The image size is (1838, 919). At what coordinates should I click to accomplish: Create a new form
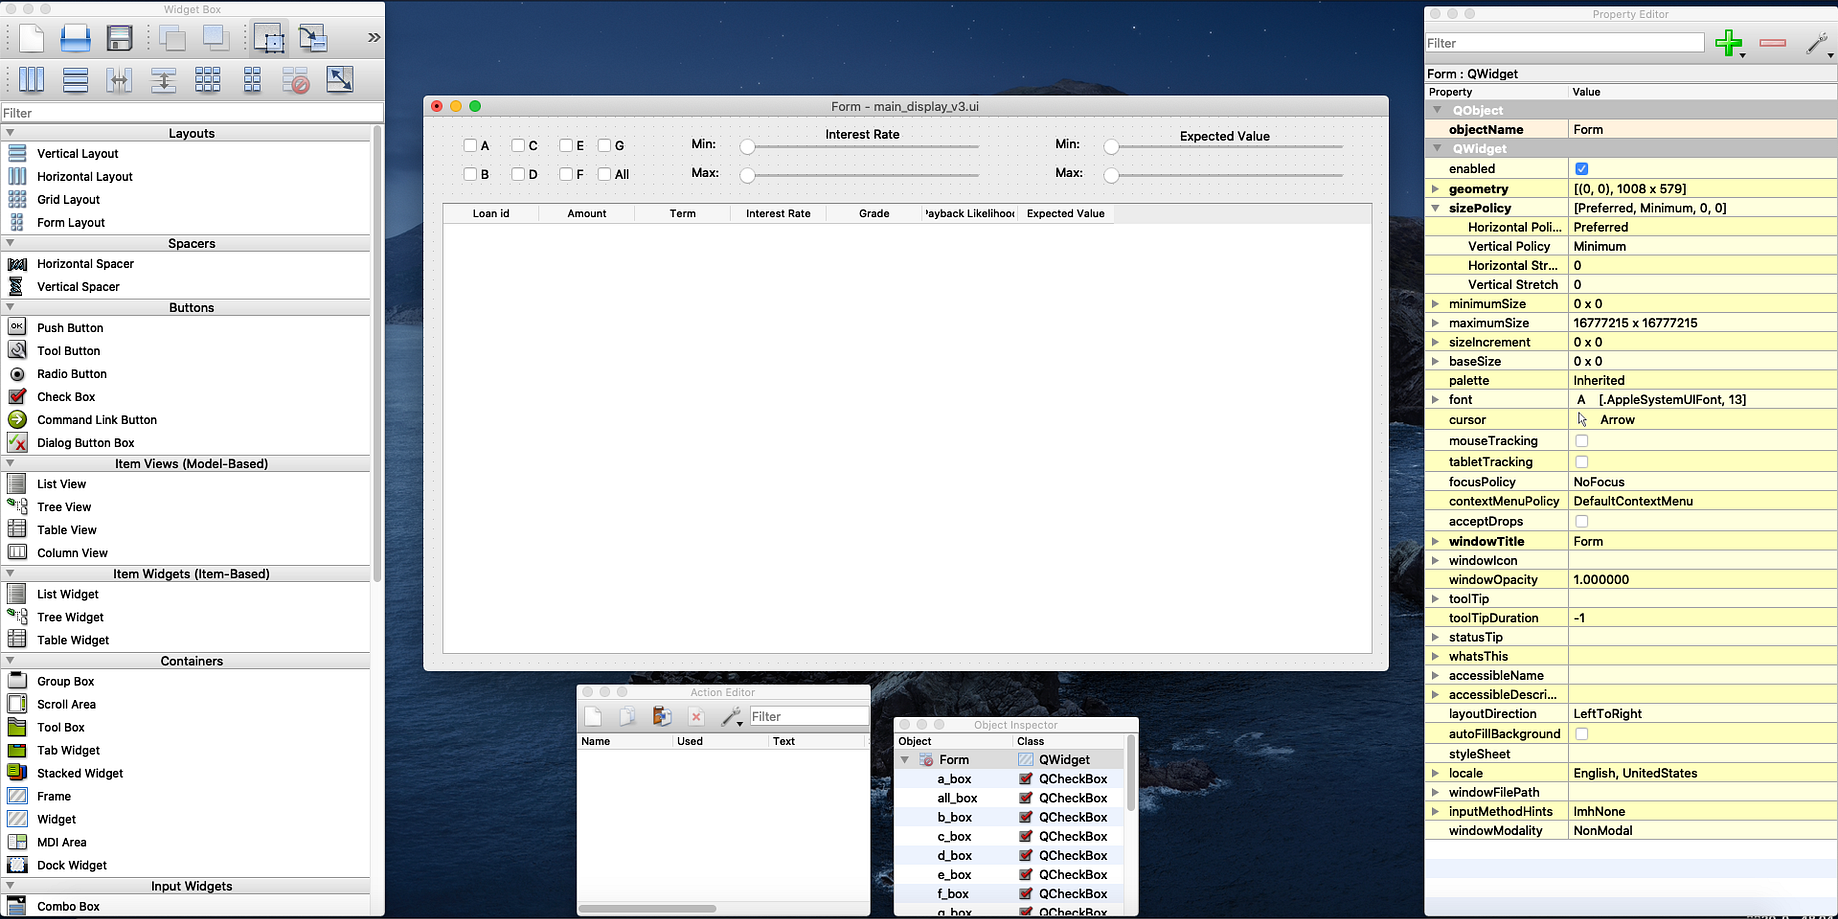[29, 38]
